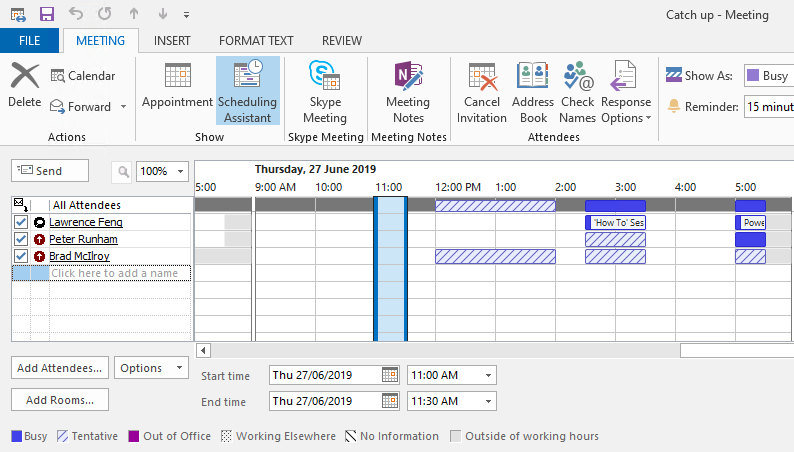This screenshot has height=452, width=794.
Task: Uncheck Lawrence Feng attendee checkbox
Action: (x=21, y=222)
